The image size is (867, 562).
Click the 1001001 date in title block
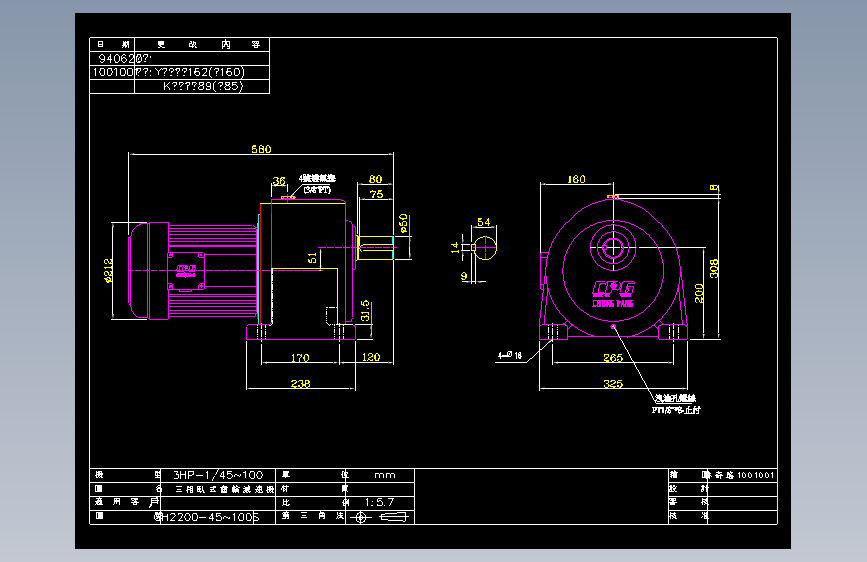point(755,475)
